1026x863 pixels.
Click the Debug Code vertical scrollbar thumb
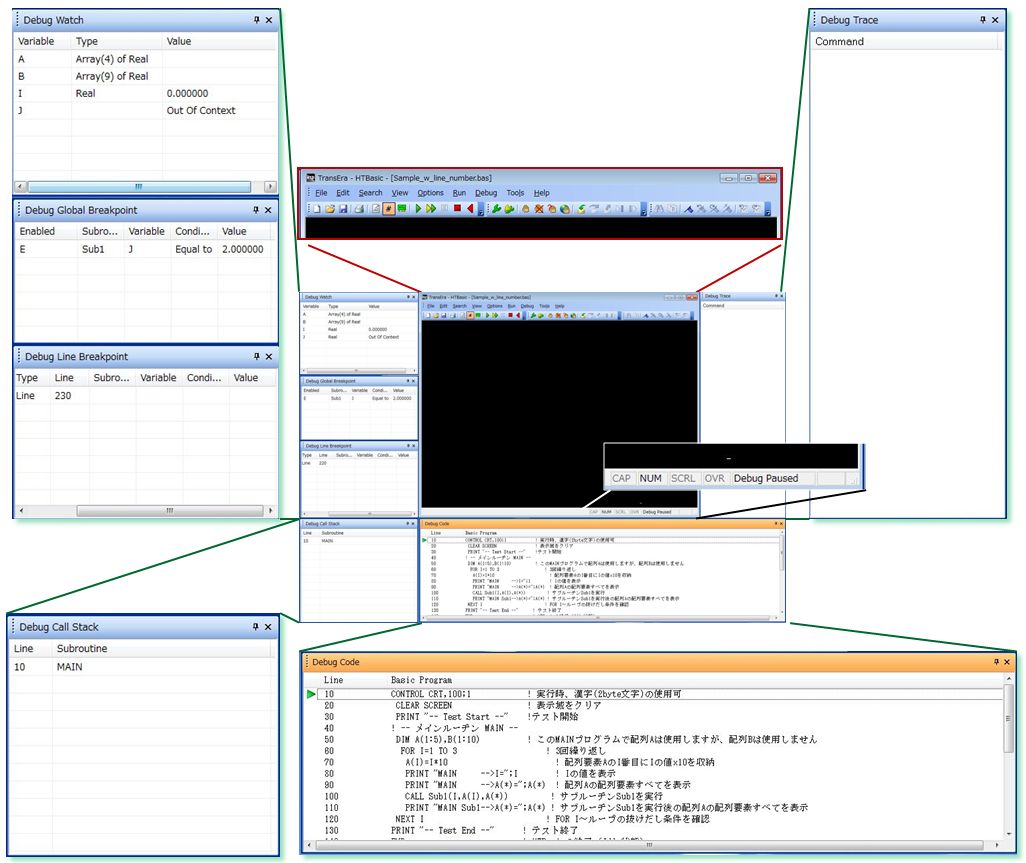1008,718
